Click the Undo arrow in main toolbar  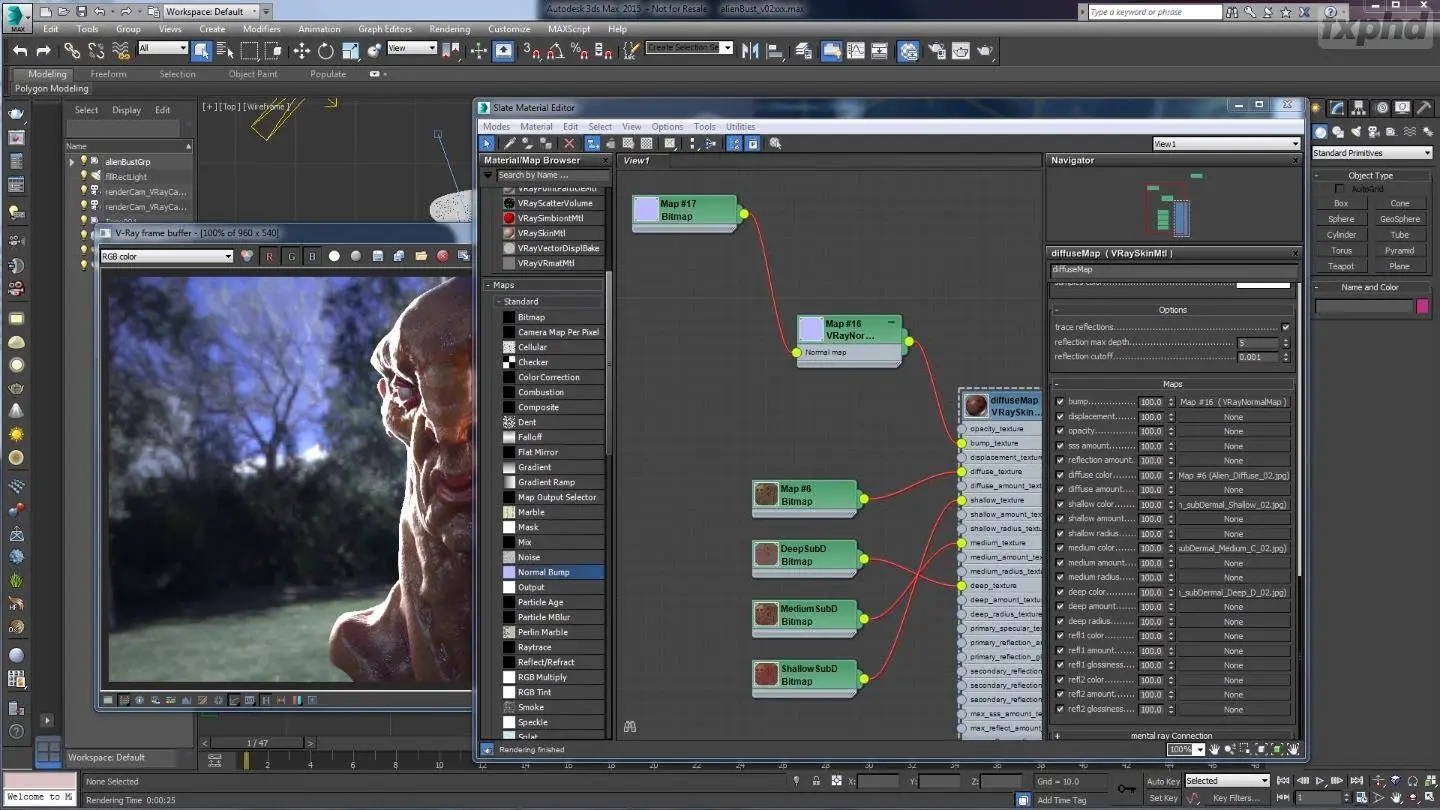pyautogui.click(x=20, y=51)
